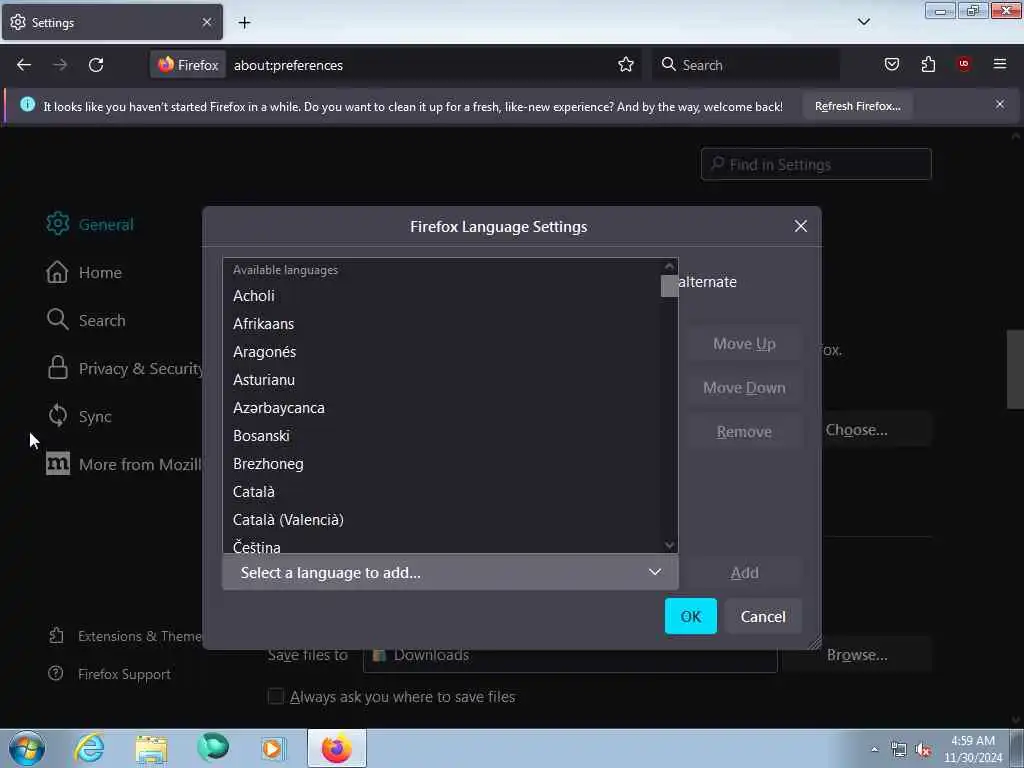Cancel the language settings dialog
1024x768 pixels.
[763, 616]
